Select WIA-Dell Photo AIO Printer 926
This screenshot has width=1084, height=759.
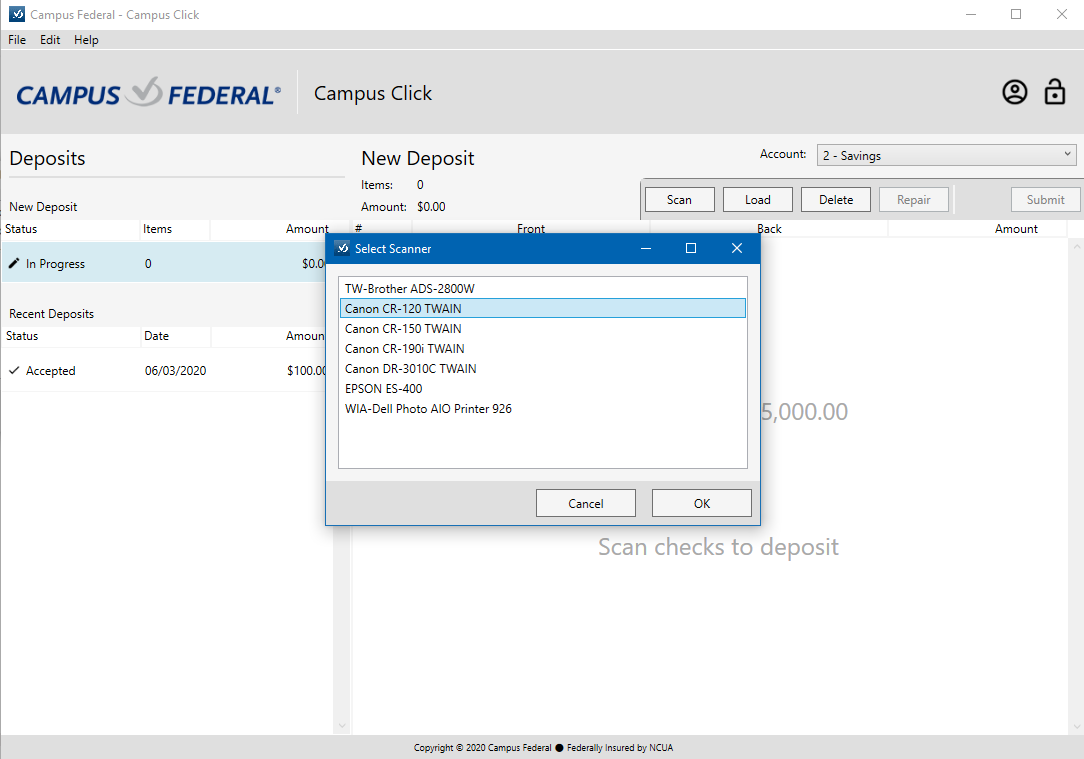coord(543,409)
